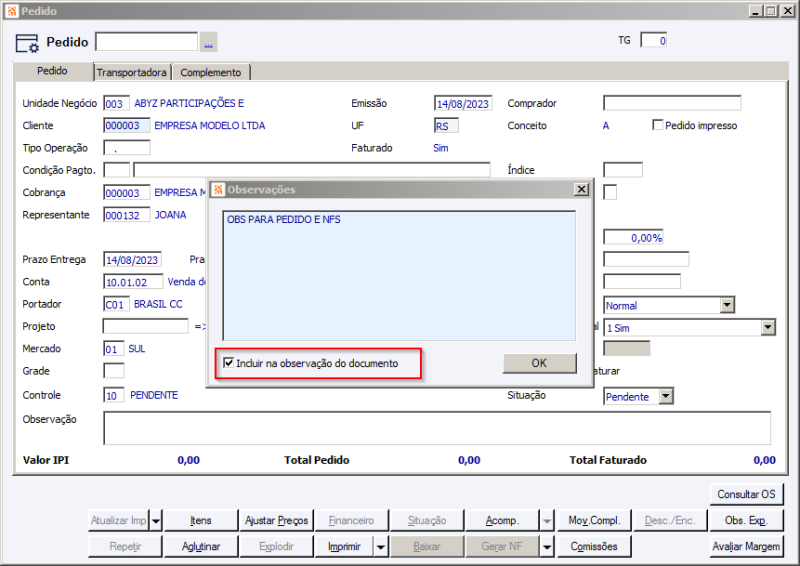Click the Total Faturado label
The height and width of the screenshot is (566, 800).
pos(608,460)
